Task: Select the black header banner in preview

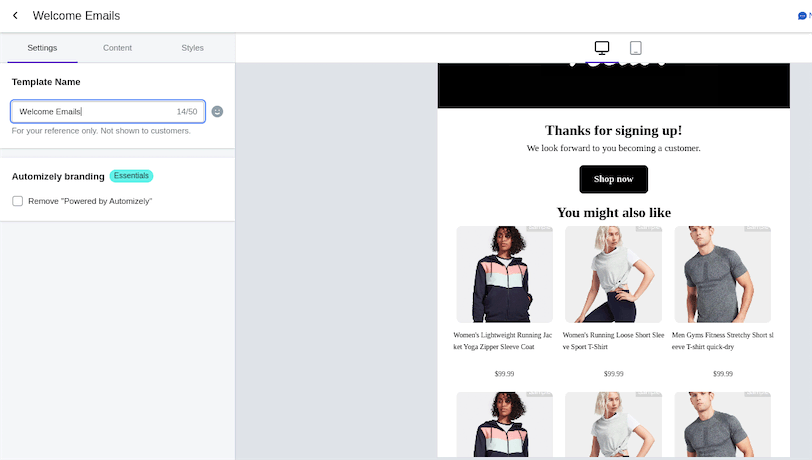Action: tap(613, 85)
